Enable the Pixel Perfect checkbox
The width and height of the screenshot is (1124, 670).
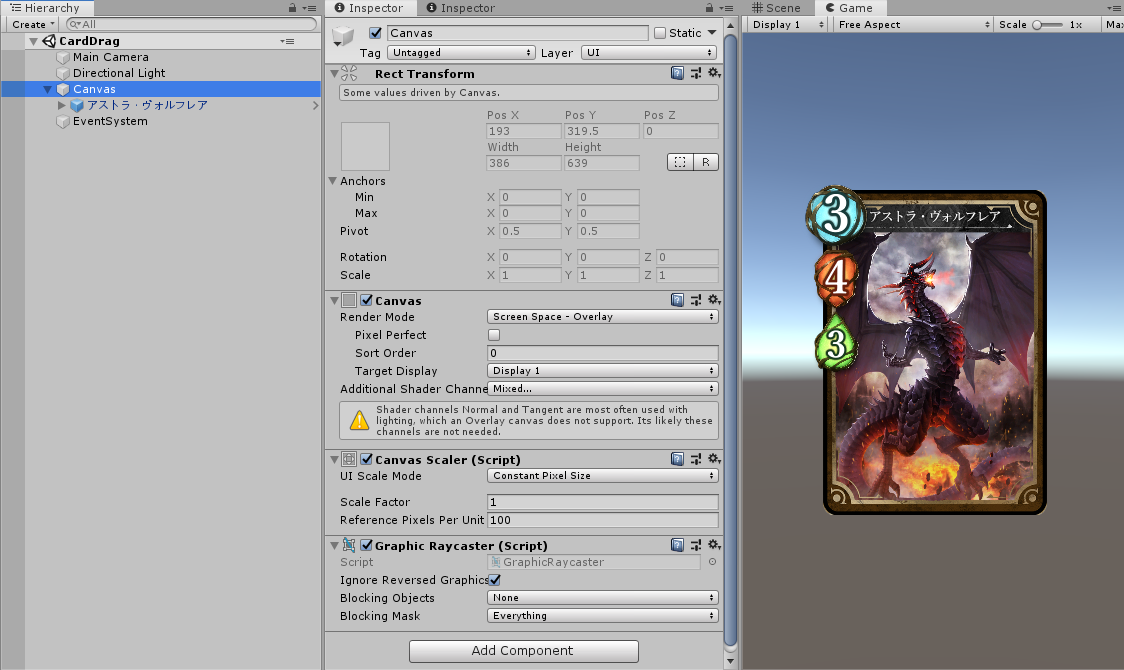point(494,335)
